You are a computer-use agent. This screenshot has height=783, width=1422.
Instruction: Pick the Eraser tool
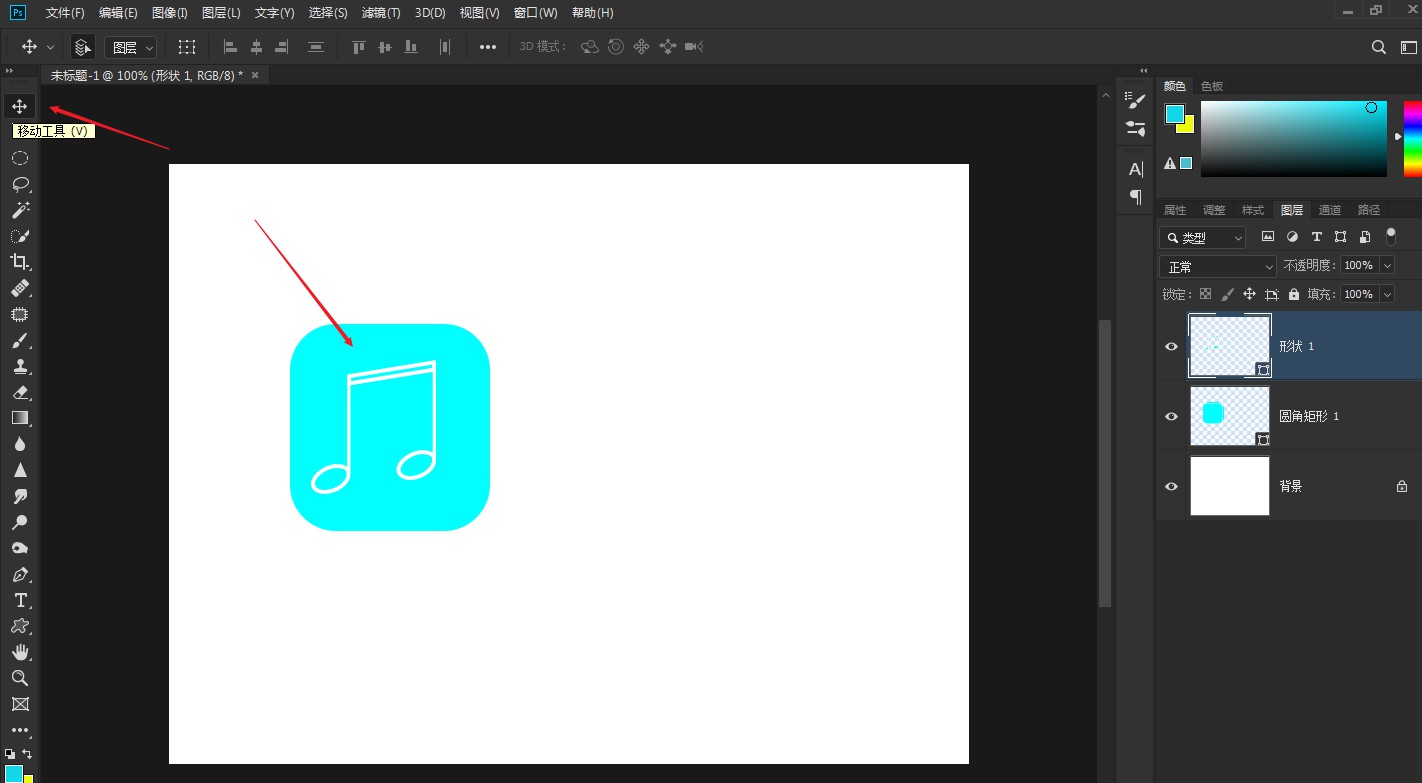20,392
